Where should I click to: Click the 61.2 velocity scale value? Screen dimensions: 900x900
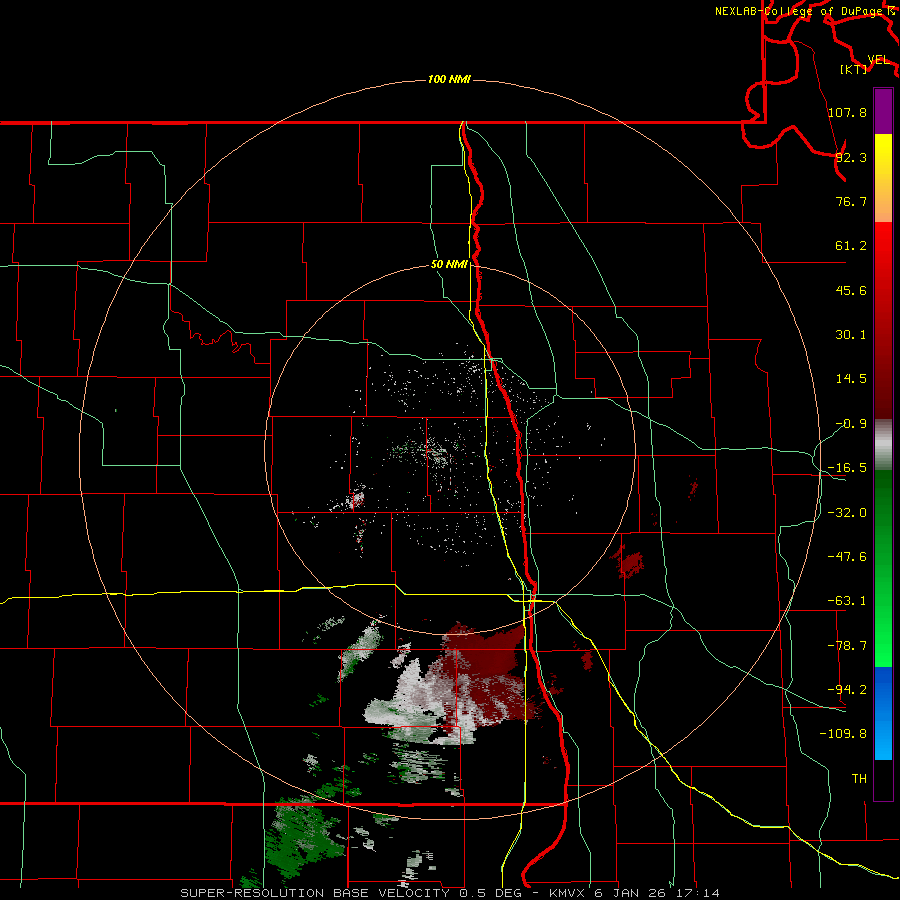[x=851, y=246]
